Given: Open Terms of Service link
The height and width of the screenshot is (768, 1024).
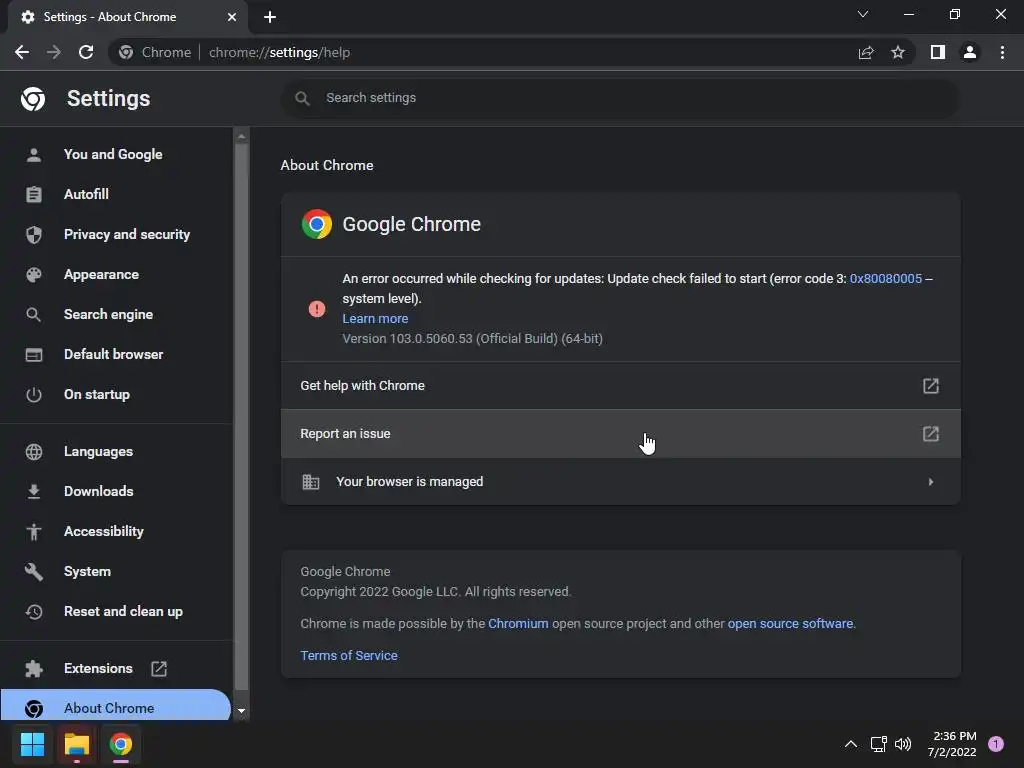Looking at the screenshot, I should click(x=349, y=656).
